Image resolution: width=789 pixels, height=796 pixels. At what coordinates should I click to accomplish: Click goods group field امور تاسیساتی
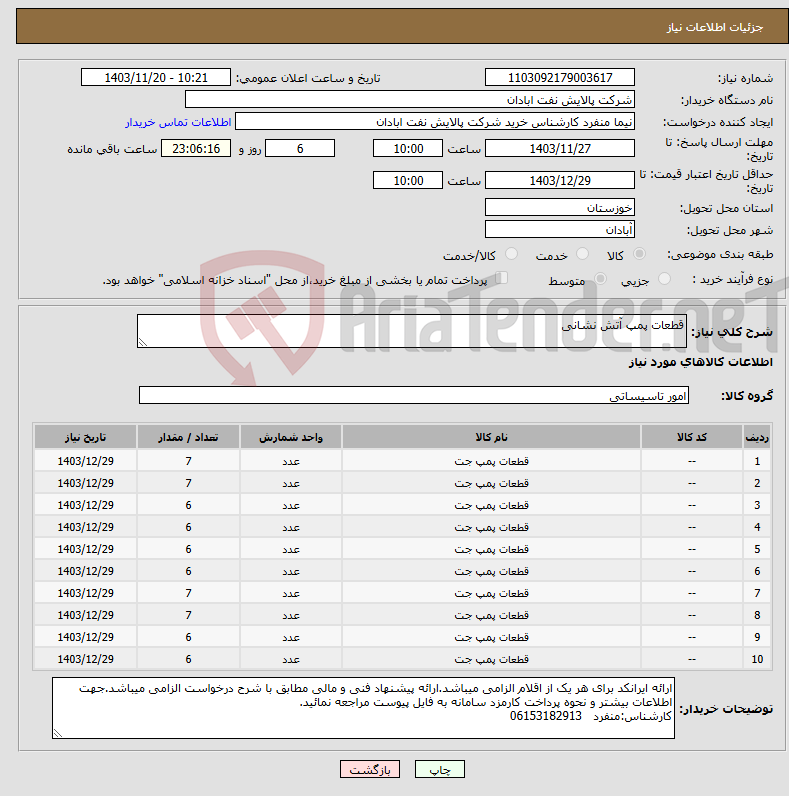414,395
